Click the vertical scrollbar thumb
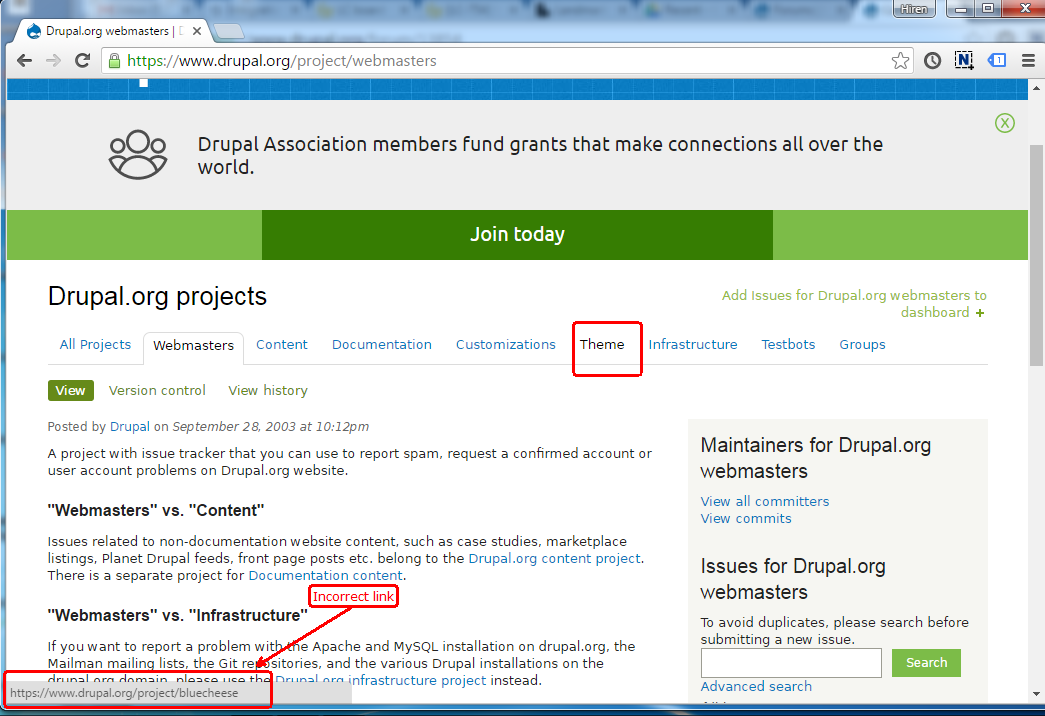1045x716 pixels. click(1036, 255)
